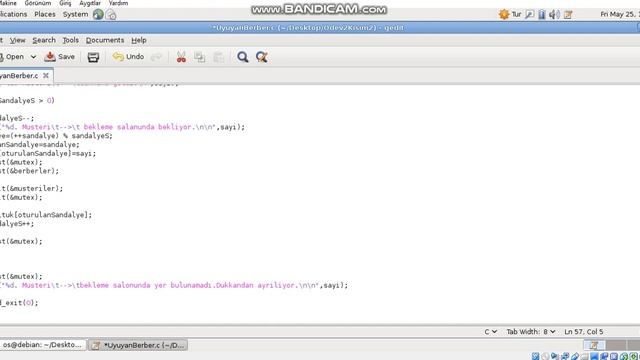Click VirtualBox USB status icon
The image size is (640, 360).
coord(575,356)
